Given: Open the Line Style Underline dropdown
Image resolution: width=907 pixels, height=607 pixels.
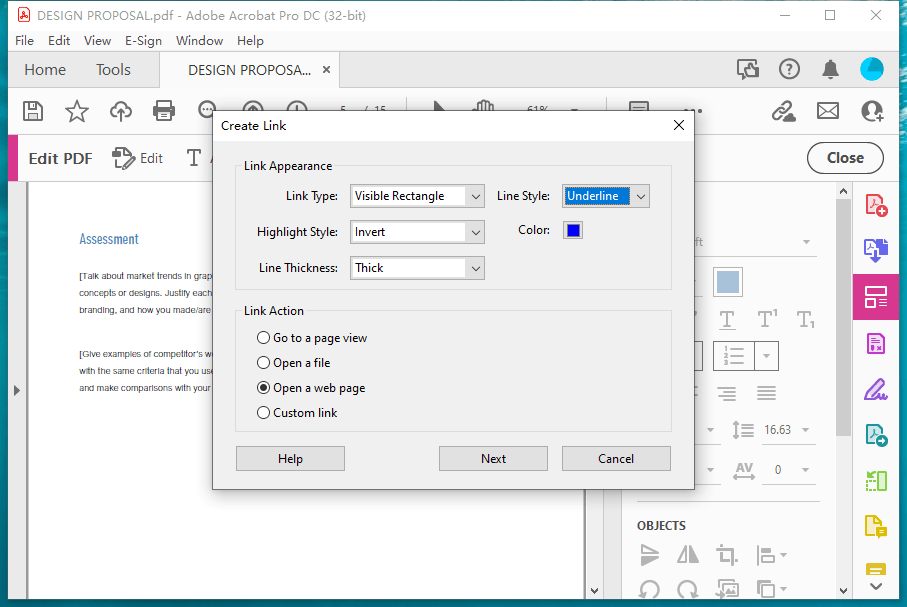Looking at the screenshot, I should tap(606, 196).
